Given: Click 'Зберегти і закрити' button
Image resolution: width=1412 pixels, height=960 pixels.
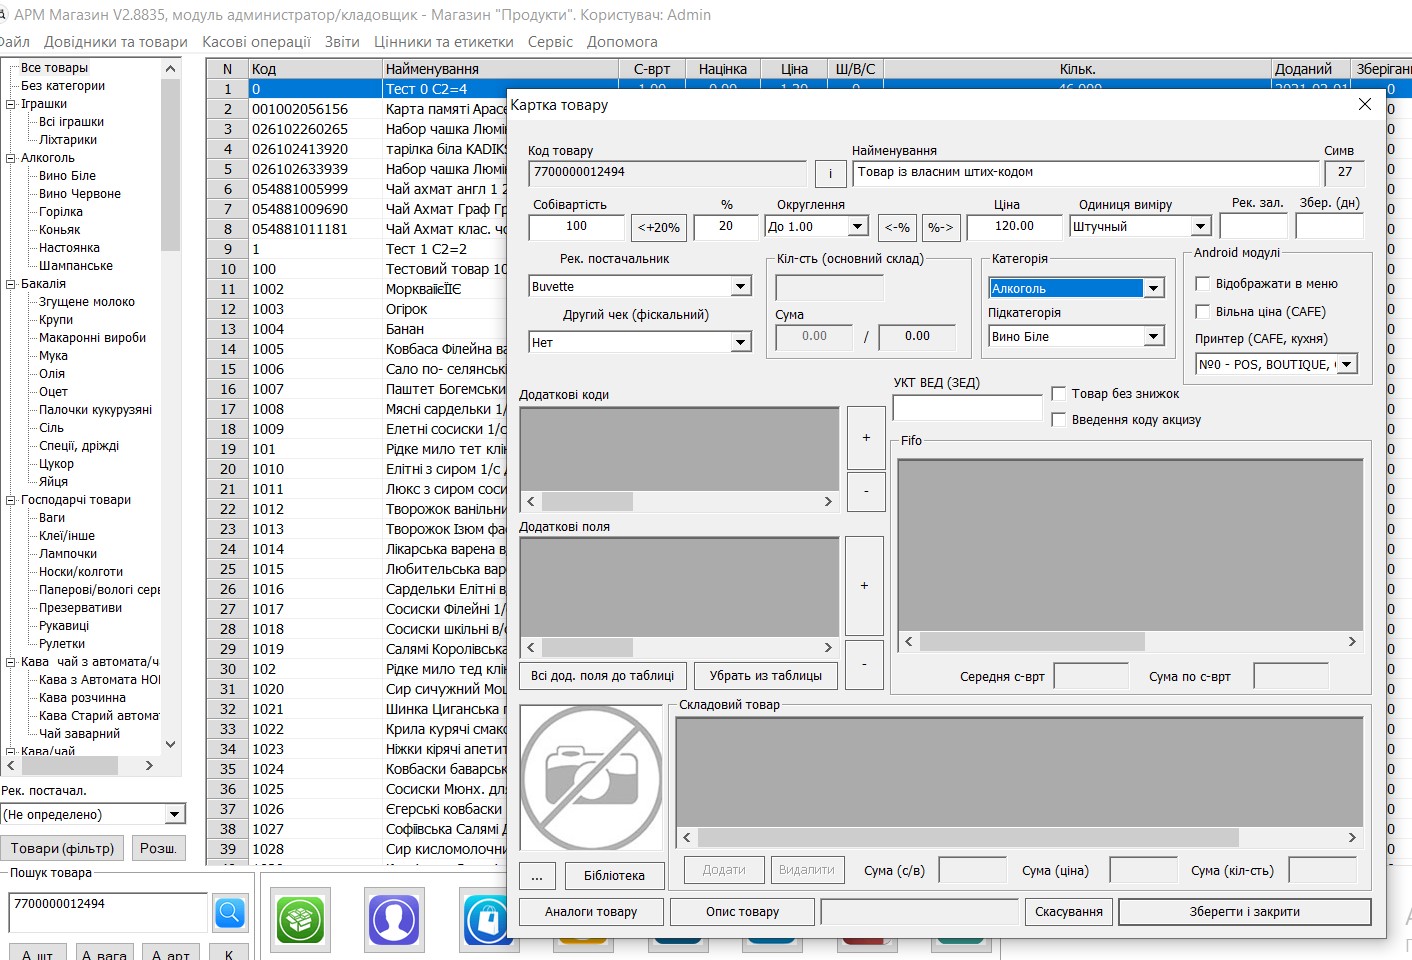Looking at the screenshot, I should (x=1244, y=912).
